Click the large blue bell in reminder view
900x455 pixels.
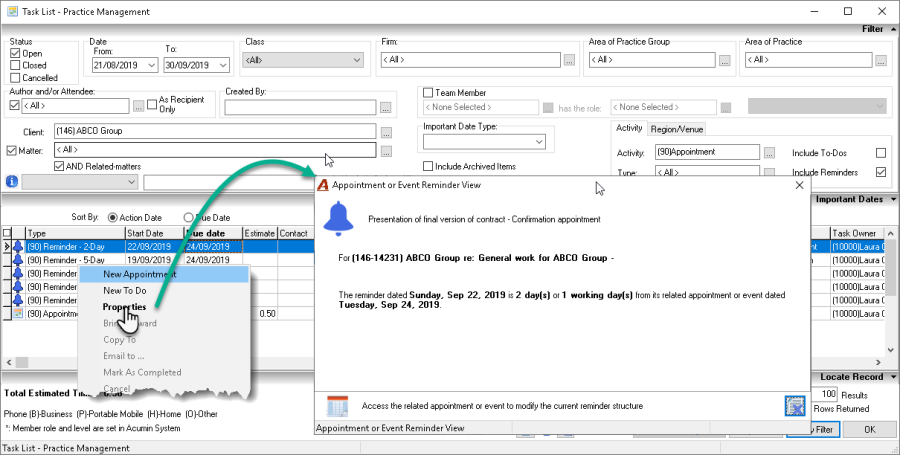[x=339, y=219]
